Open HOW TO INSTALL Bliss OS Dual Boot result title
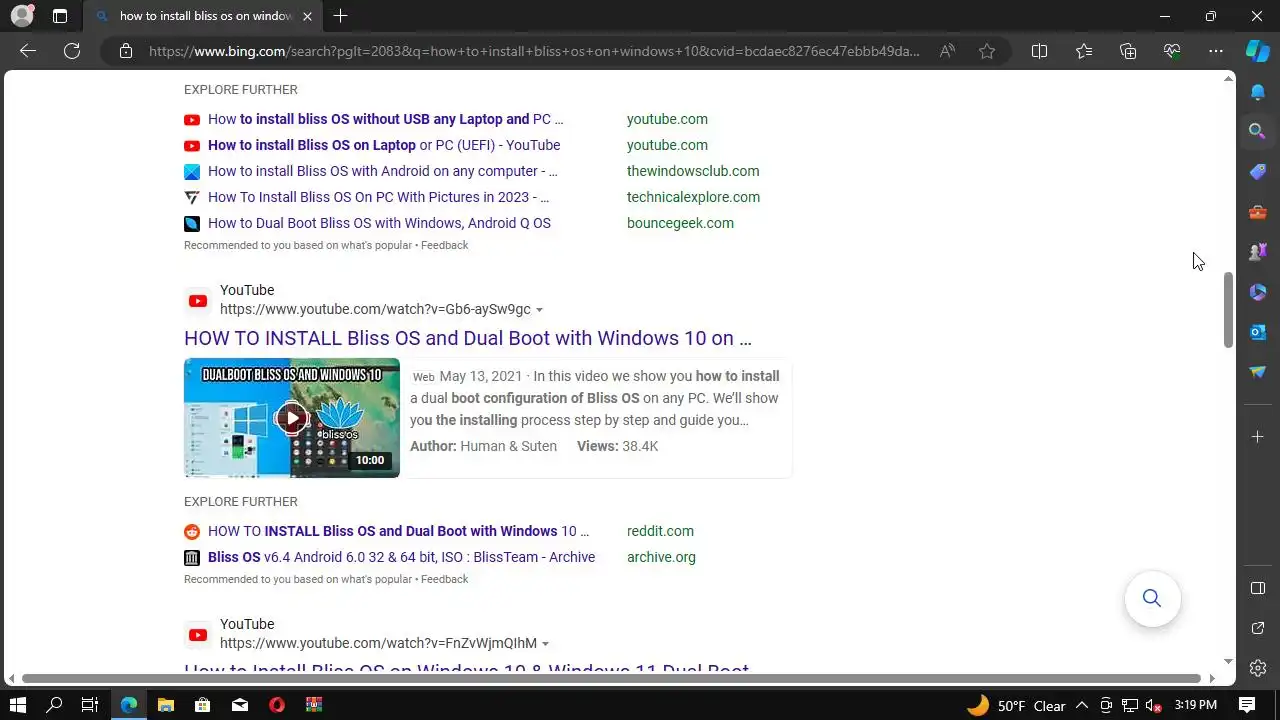Screen dimensions: 1280x720 point(468,338)
